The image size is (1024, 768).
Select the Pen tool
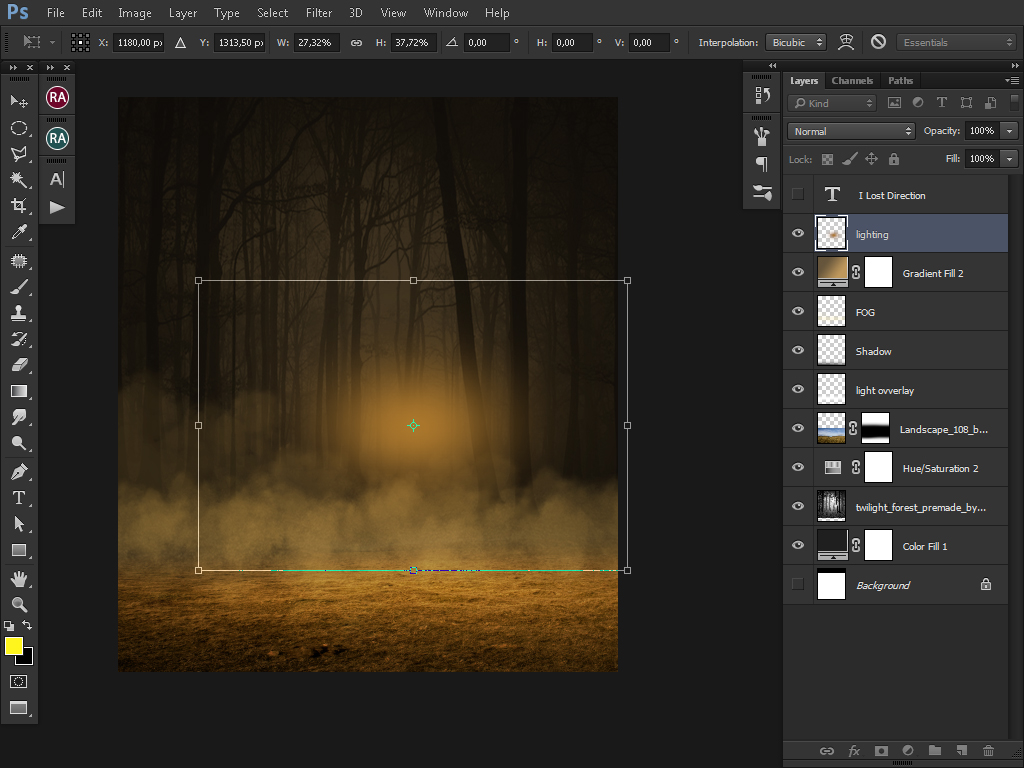(x=18, y=471)
